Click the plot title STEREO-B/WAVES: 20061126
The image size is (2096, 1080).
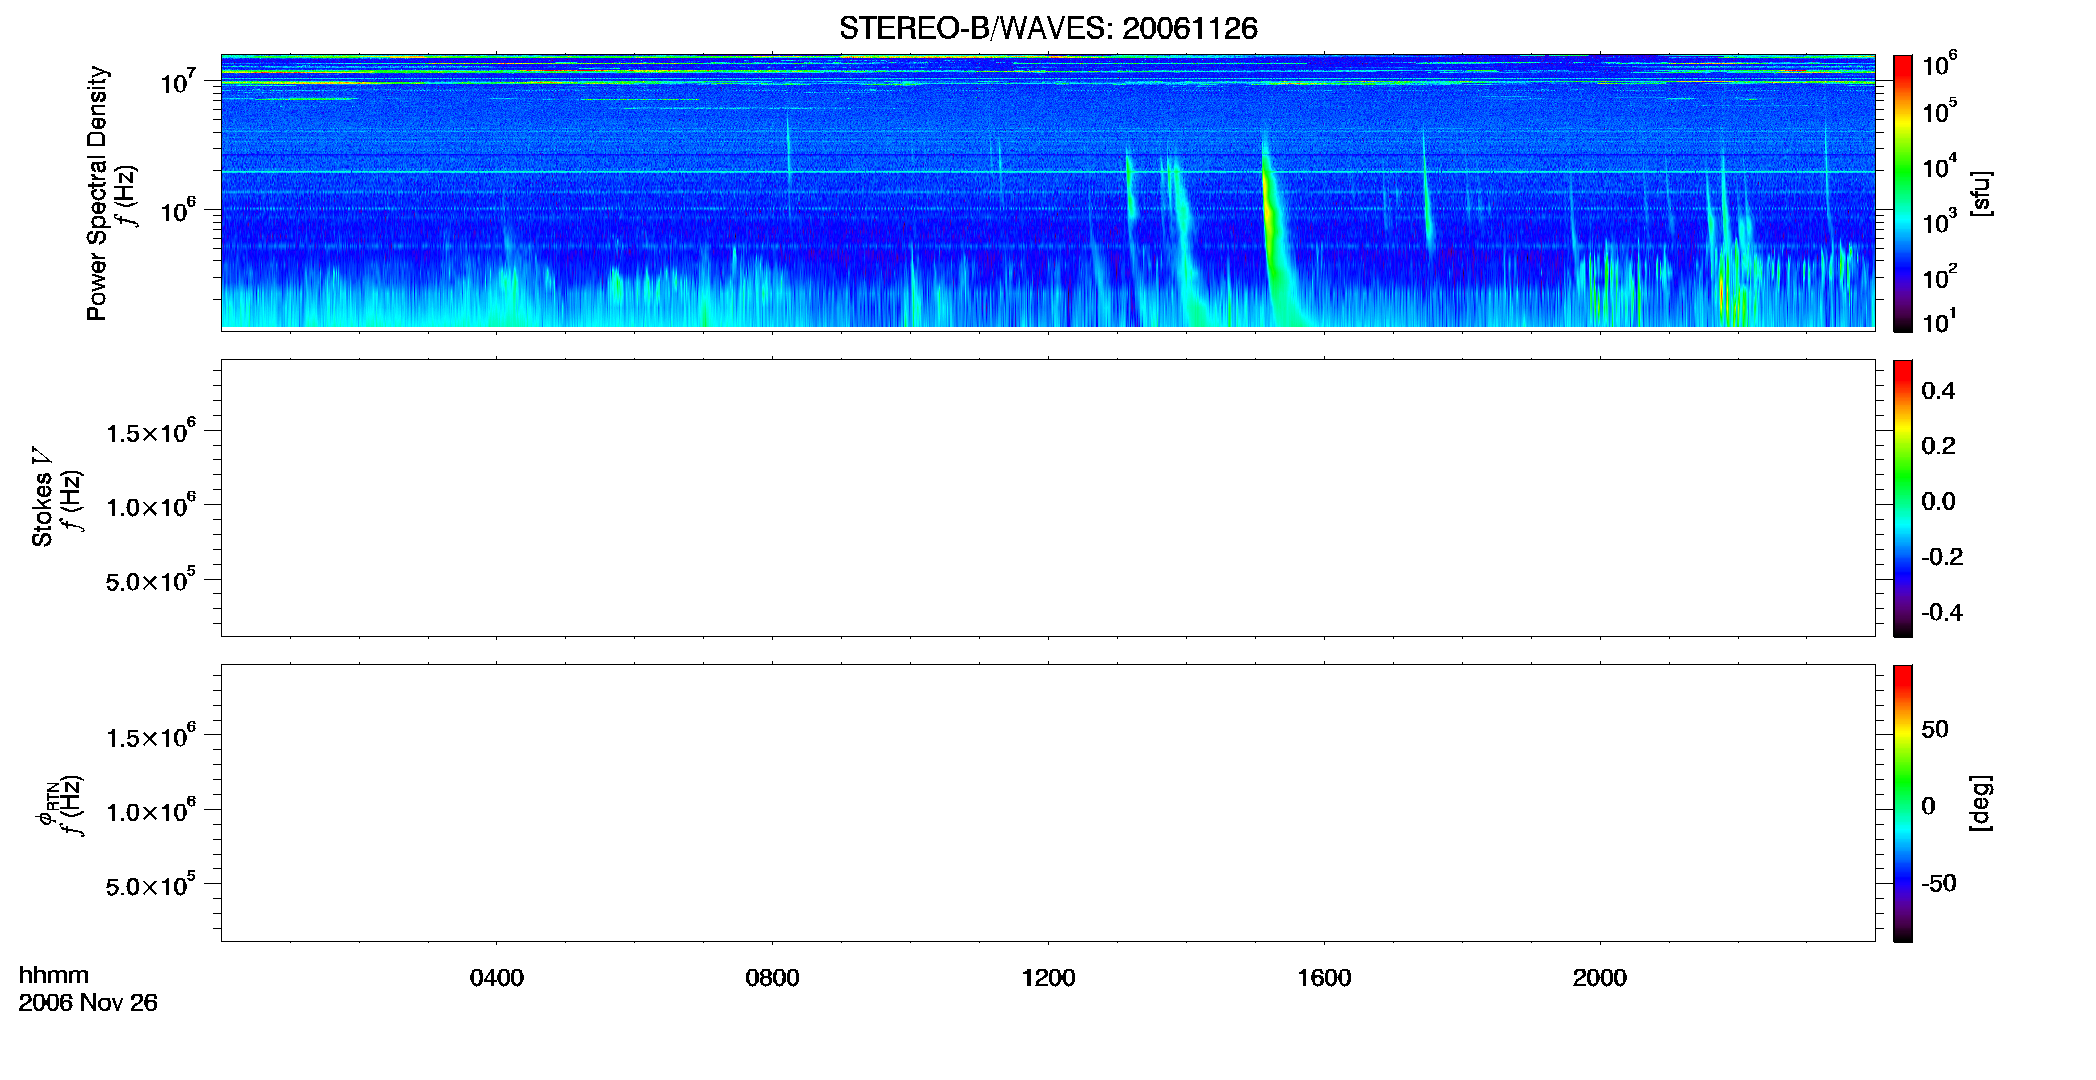[1048, 28]
